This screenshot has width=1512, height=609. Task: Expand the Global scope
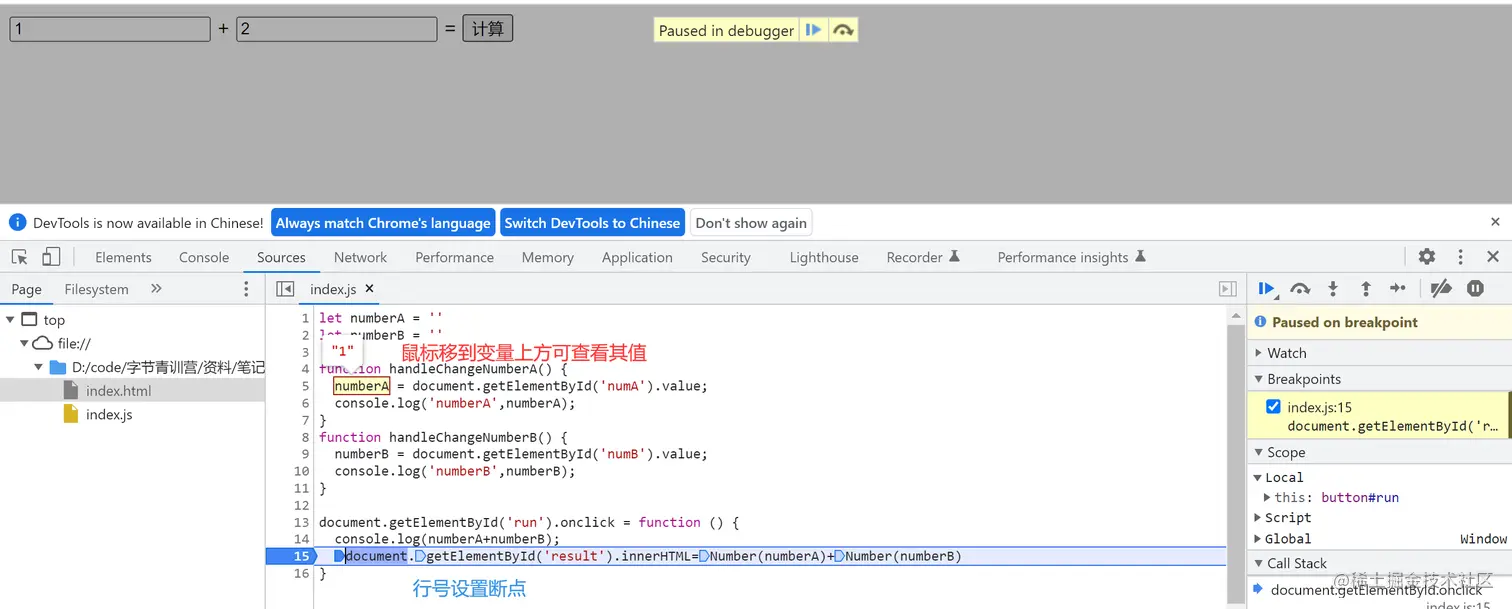click(1258, 538)
